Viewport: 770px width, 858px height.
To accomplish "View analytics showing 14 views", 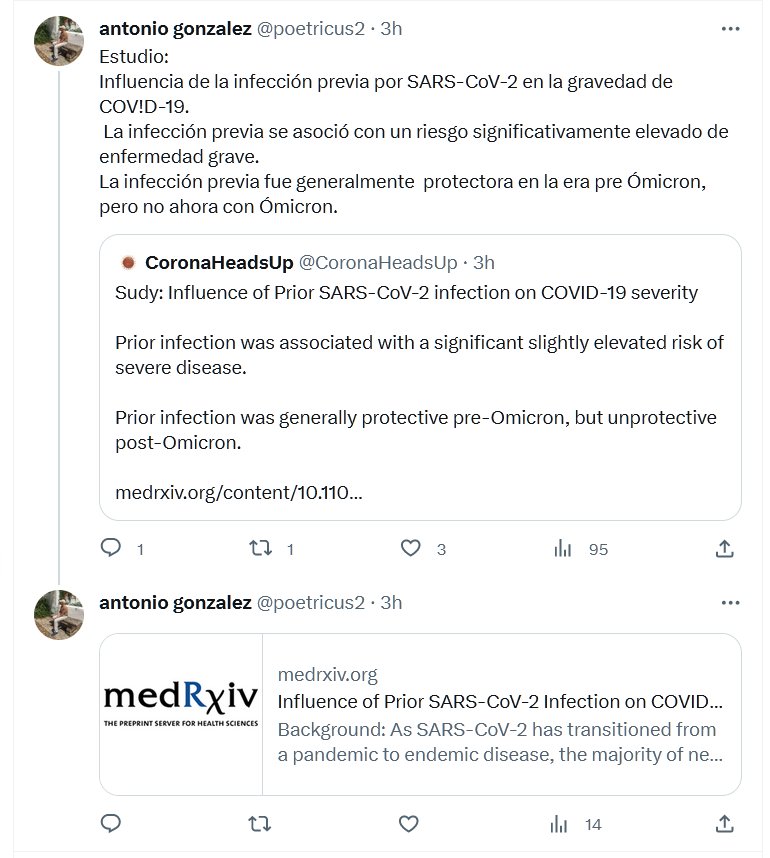I will point(563,824).
